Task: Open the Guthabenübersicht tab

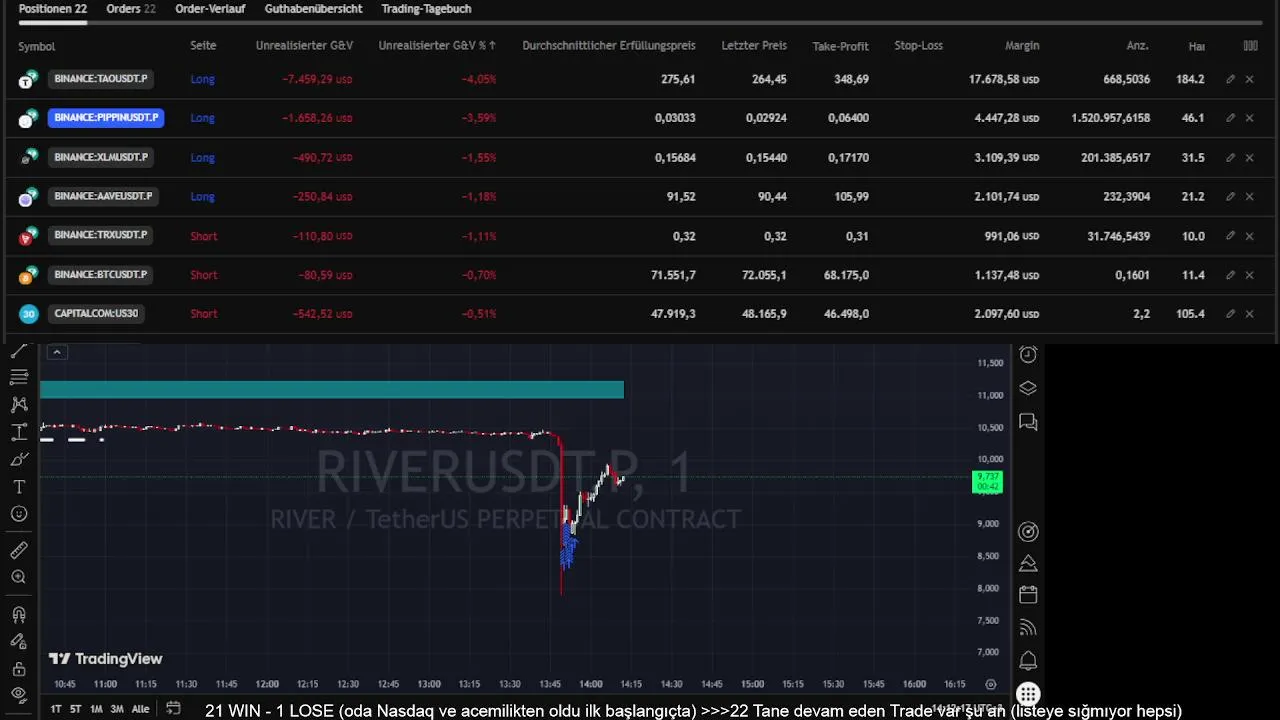Action: pos(314,9)
